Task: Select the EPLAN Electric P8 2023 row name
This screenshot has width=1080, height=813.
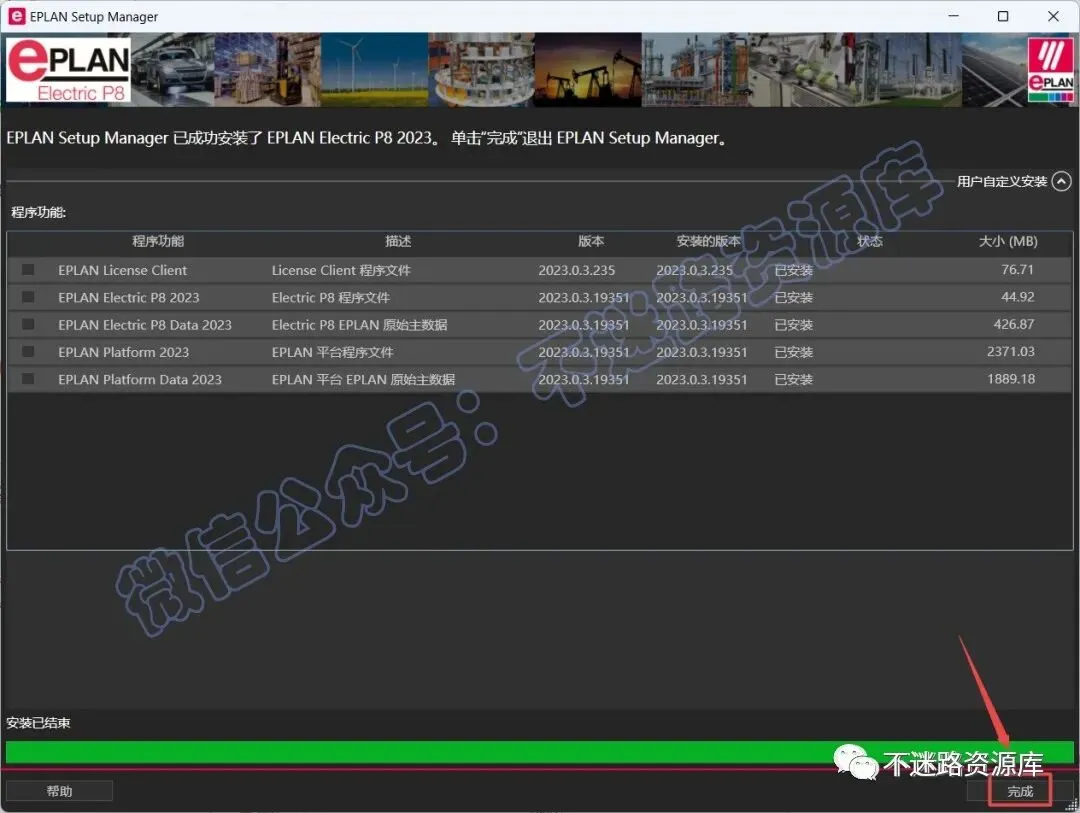Action: click(129, 298)
